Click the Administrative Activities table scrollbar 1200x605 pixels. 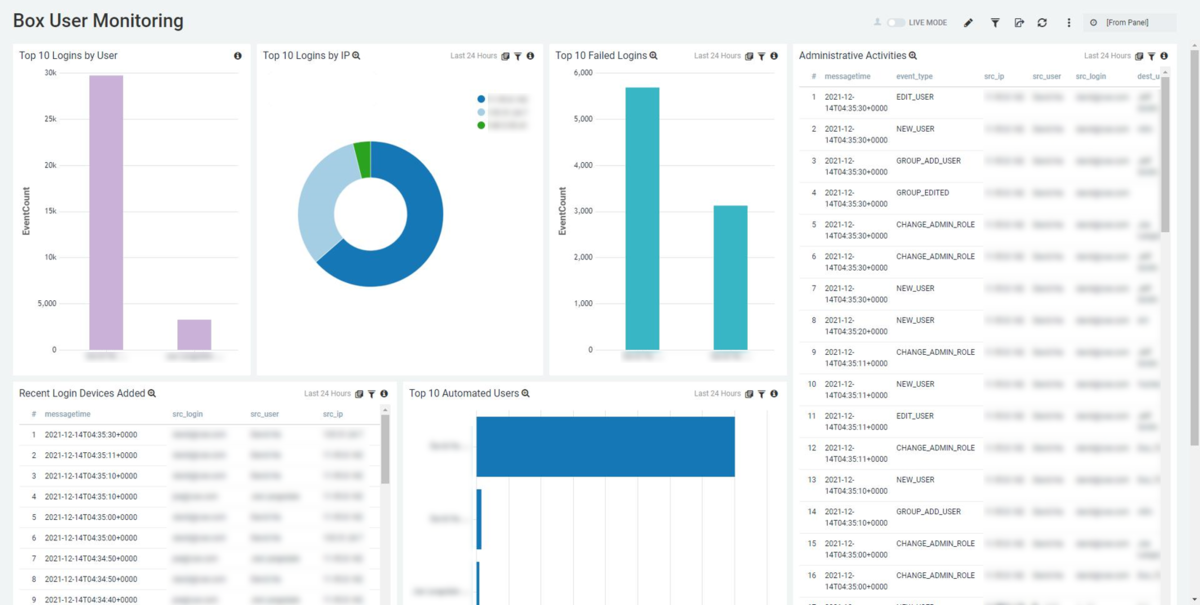pyautogui.click(x=1164, y=150)
